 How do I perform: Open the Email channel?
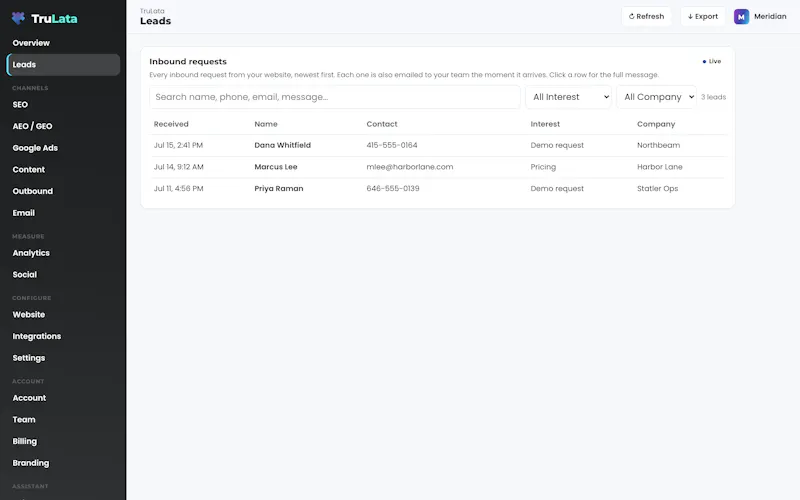pos(63,213)
